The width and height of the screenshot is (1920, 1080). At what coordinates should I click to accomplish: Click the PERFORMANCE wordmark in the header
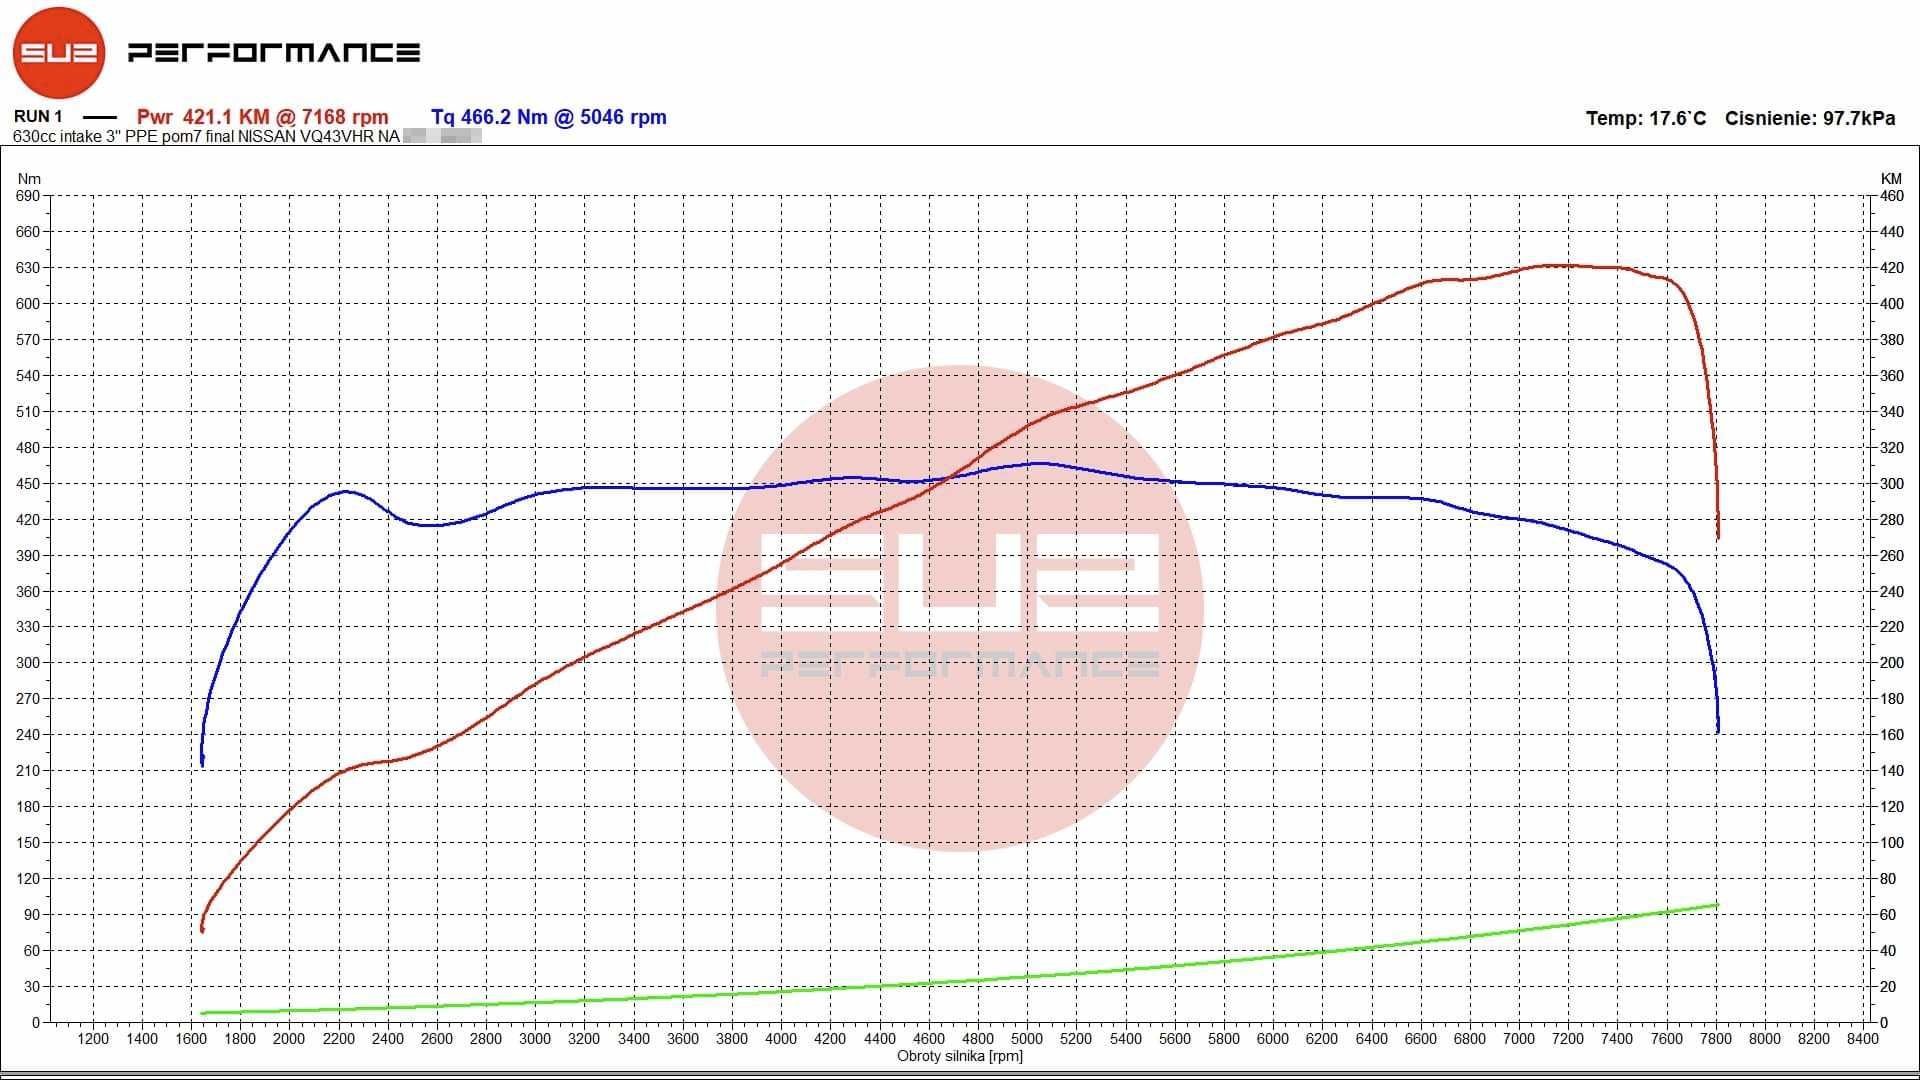click(274, 52)
